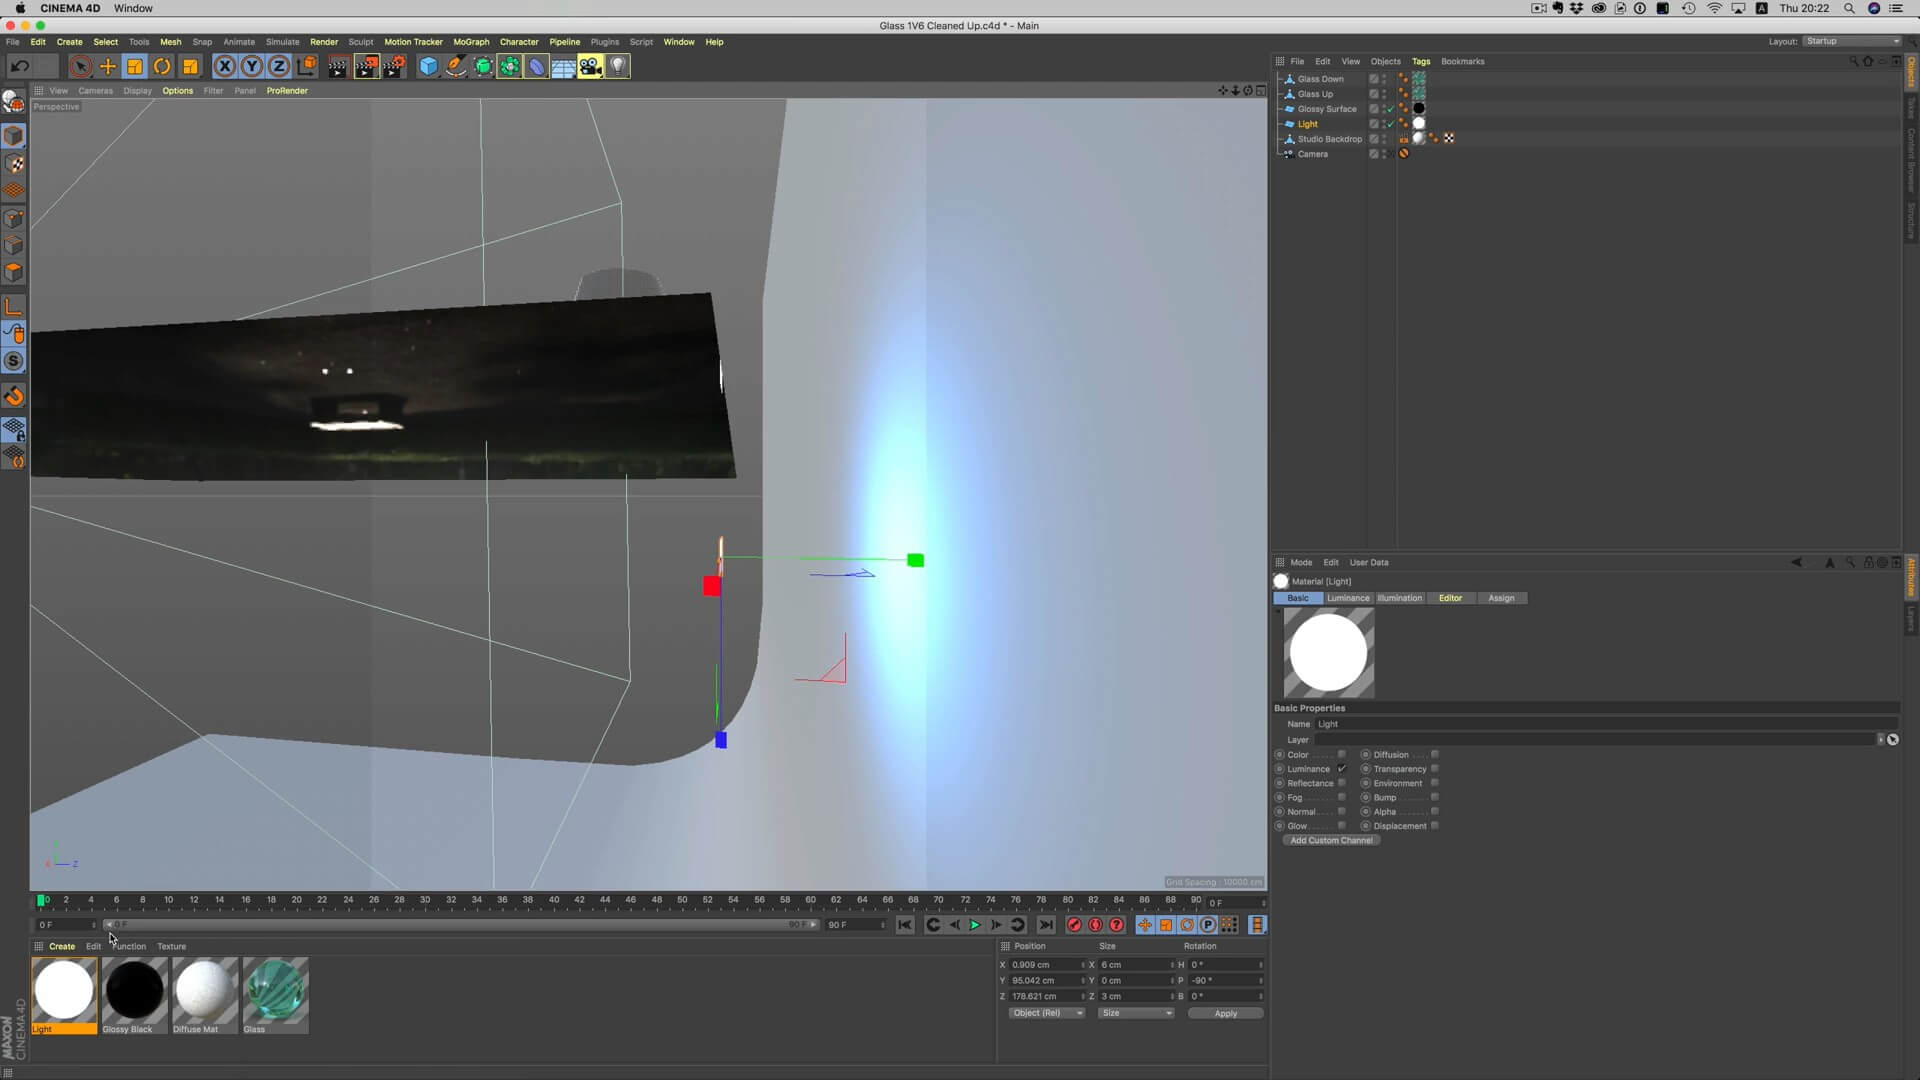Activate the Rotate tool
This screenshot has height=1080, width=1920.
[162, 66]
